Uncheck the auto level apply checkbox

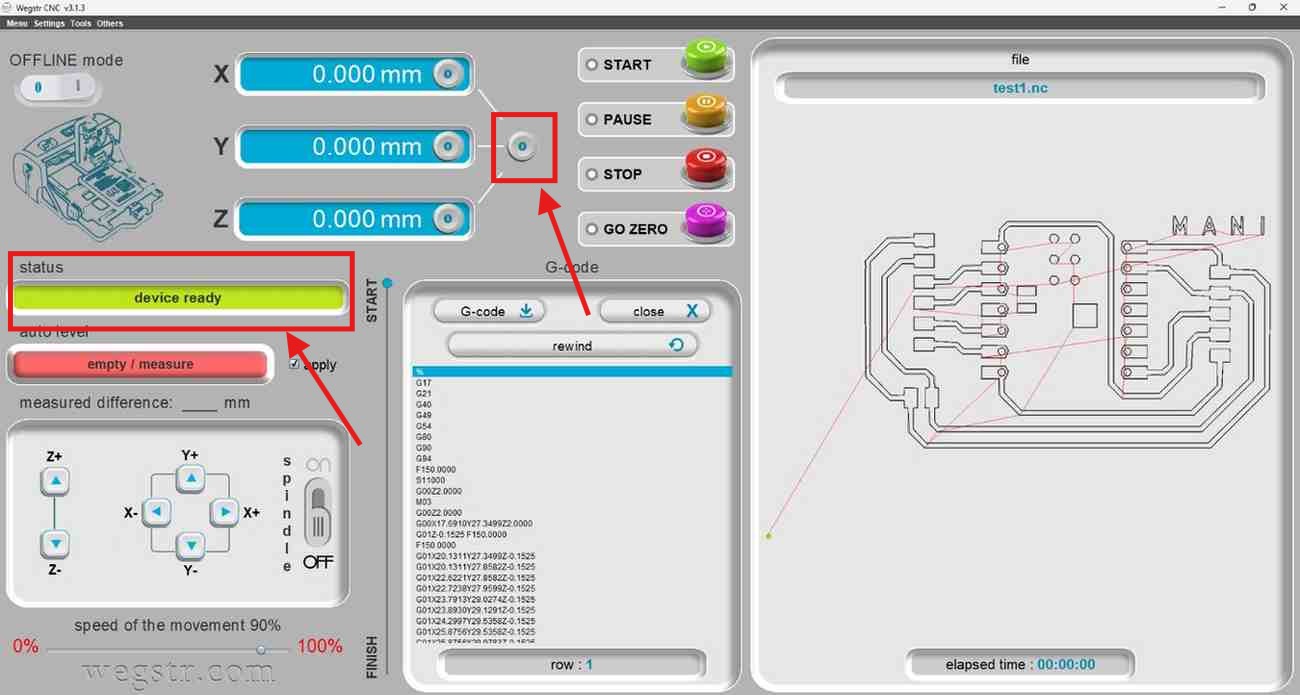(x=293, y=364)
